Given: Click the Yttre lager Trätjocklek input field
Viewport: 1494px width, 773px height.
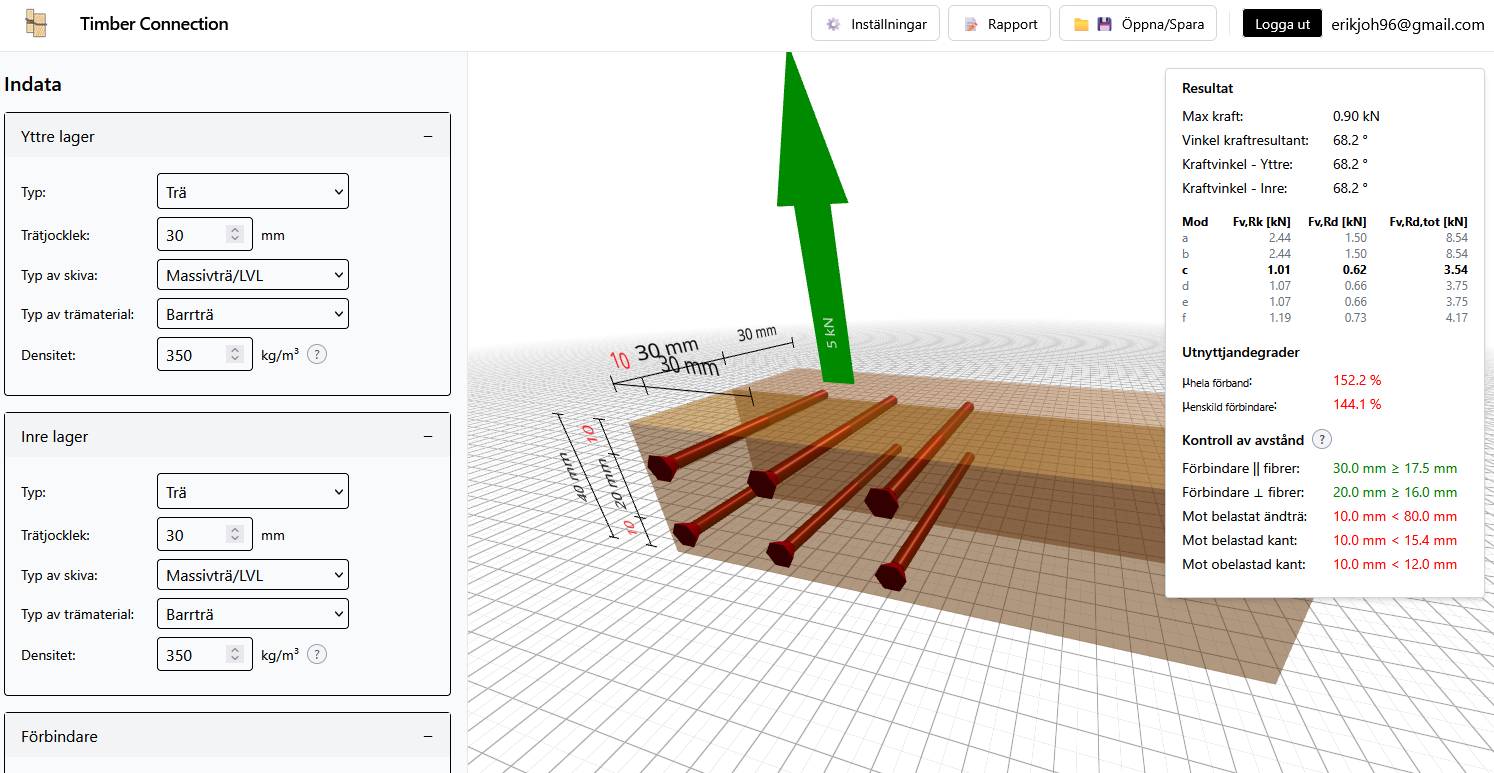Looking at the screenshot, I should (194, 235).
